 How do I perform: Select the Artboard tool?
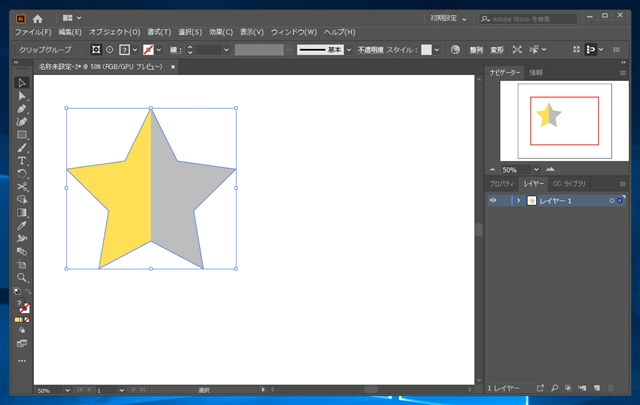pos(22,265)
